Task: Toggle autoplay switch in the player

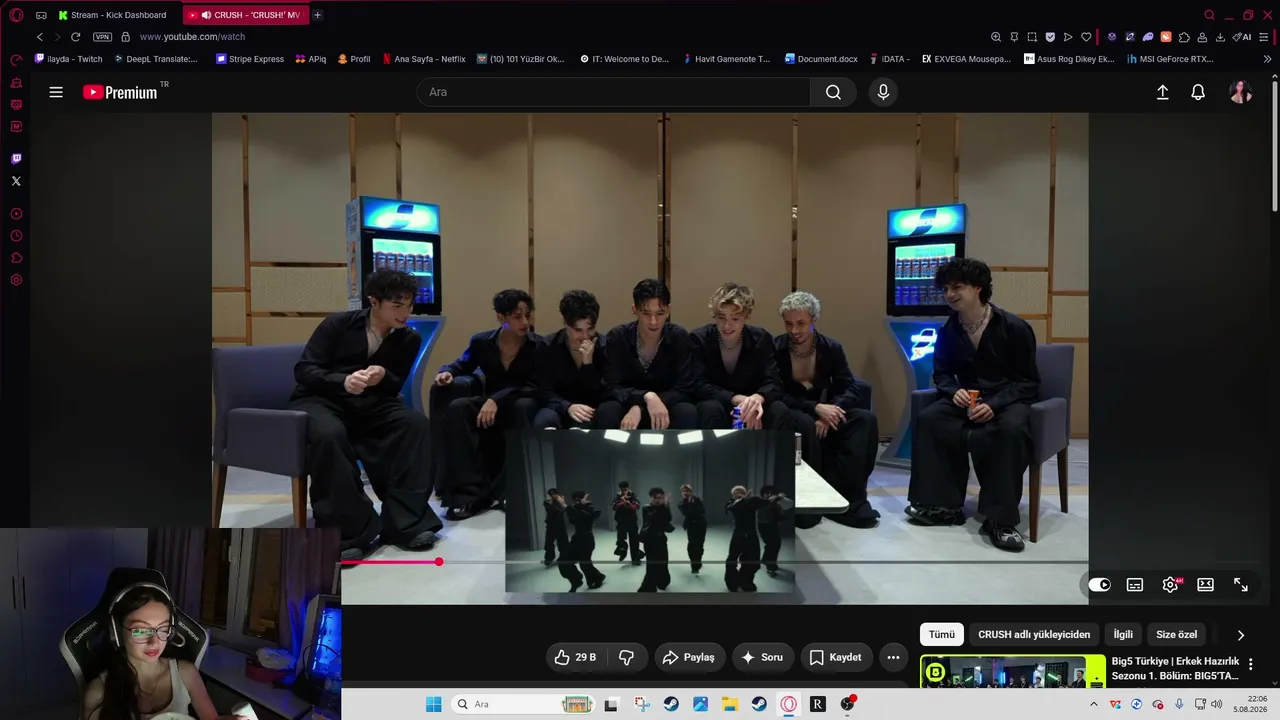Action: point(1099,585)
